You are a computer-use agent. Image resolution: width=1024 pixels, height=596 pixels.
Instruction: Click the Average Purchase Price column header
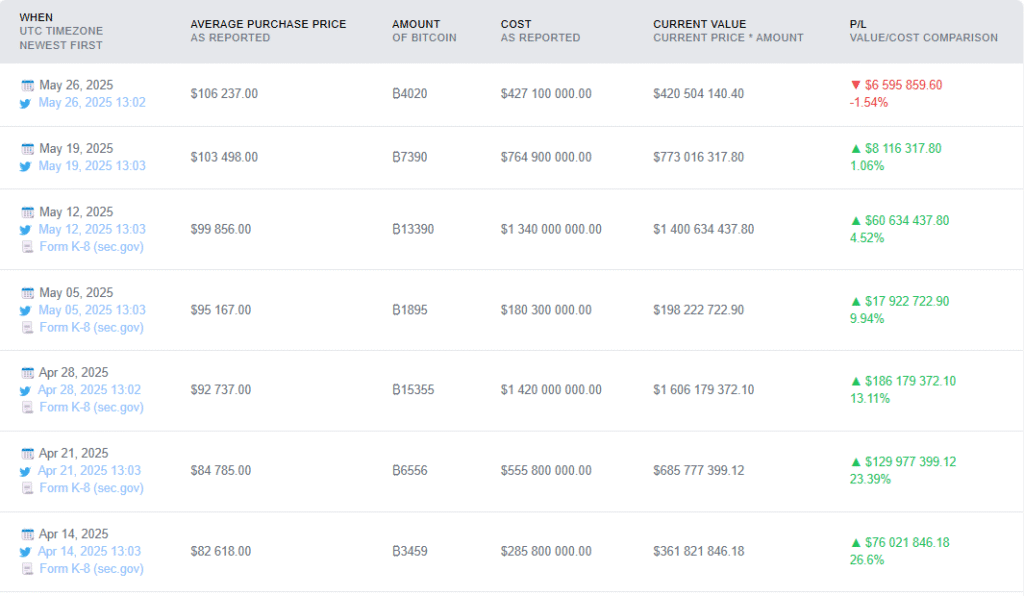[268, 24]
